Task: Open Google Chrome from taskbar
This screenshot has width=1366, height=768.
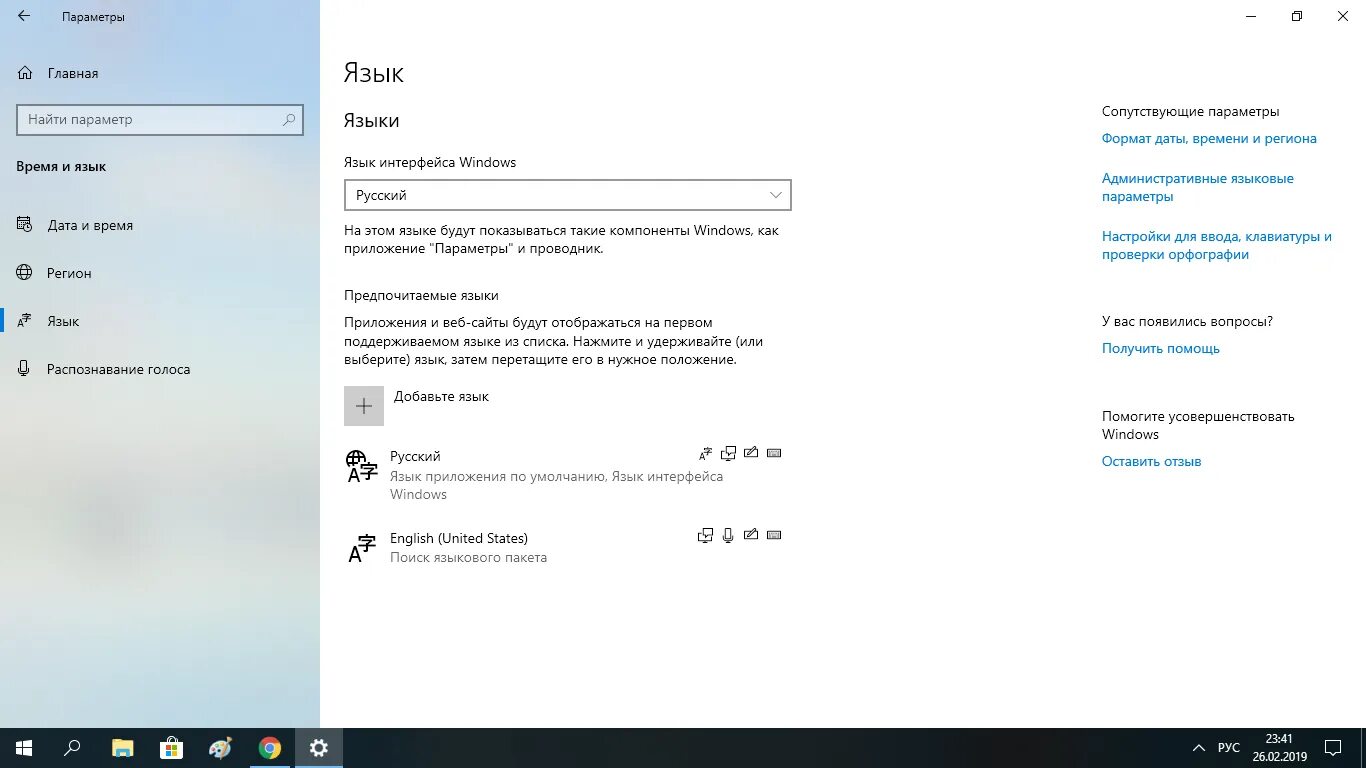Action: point(269,748)
